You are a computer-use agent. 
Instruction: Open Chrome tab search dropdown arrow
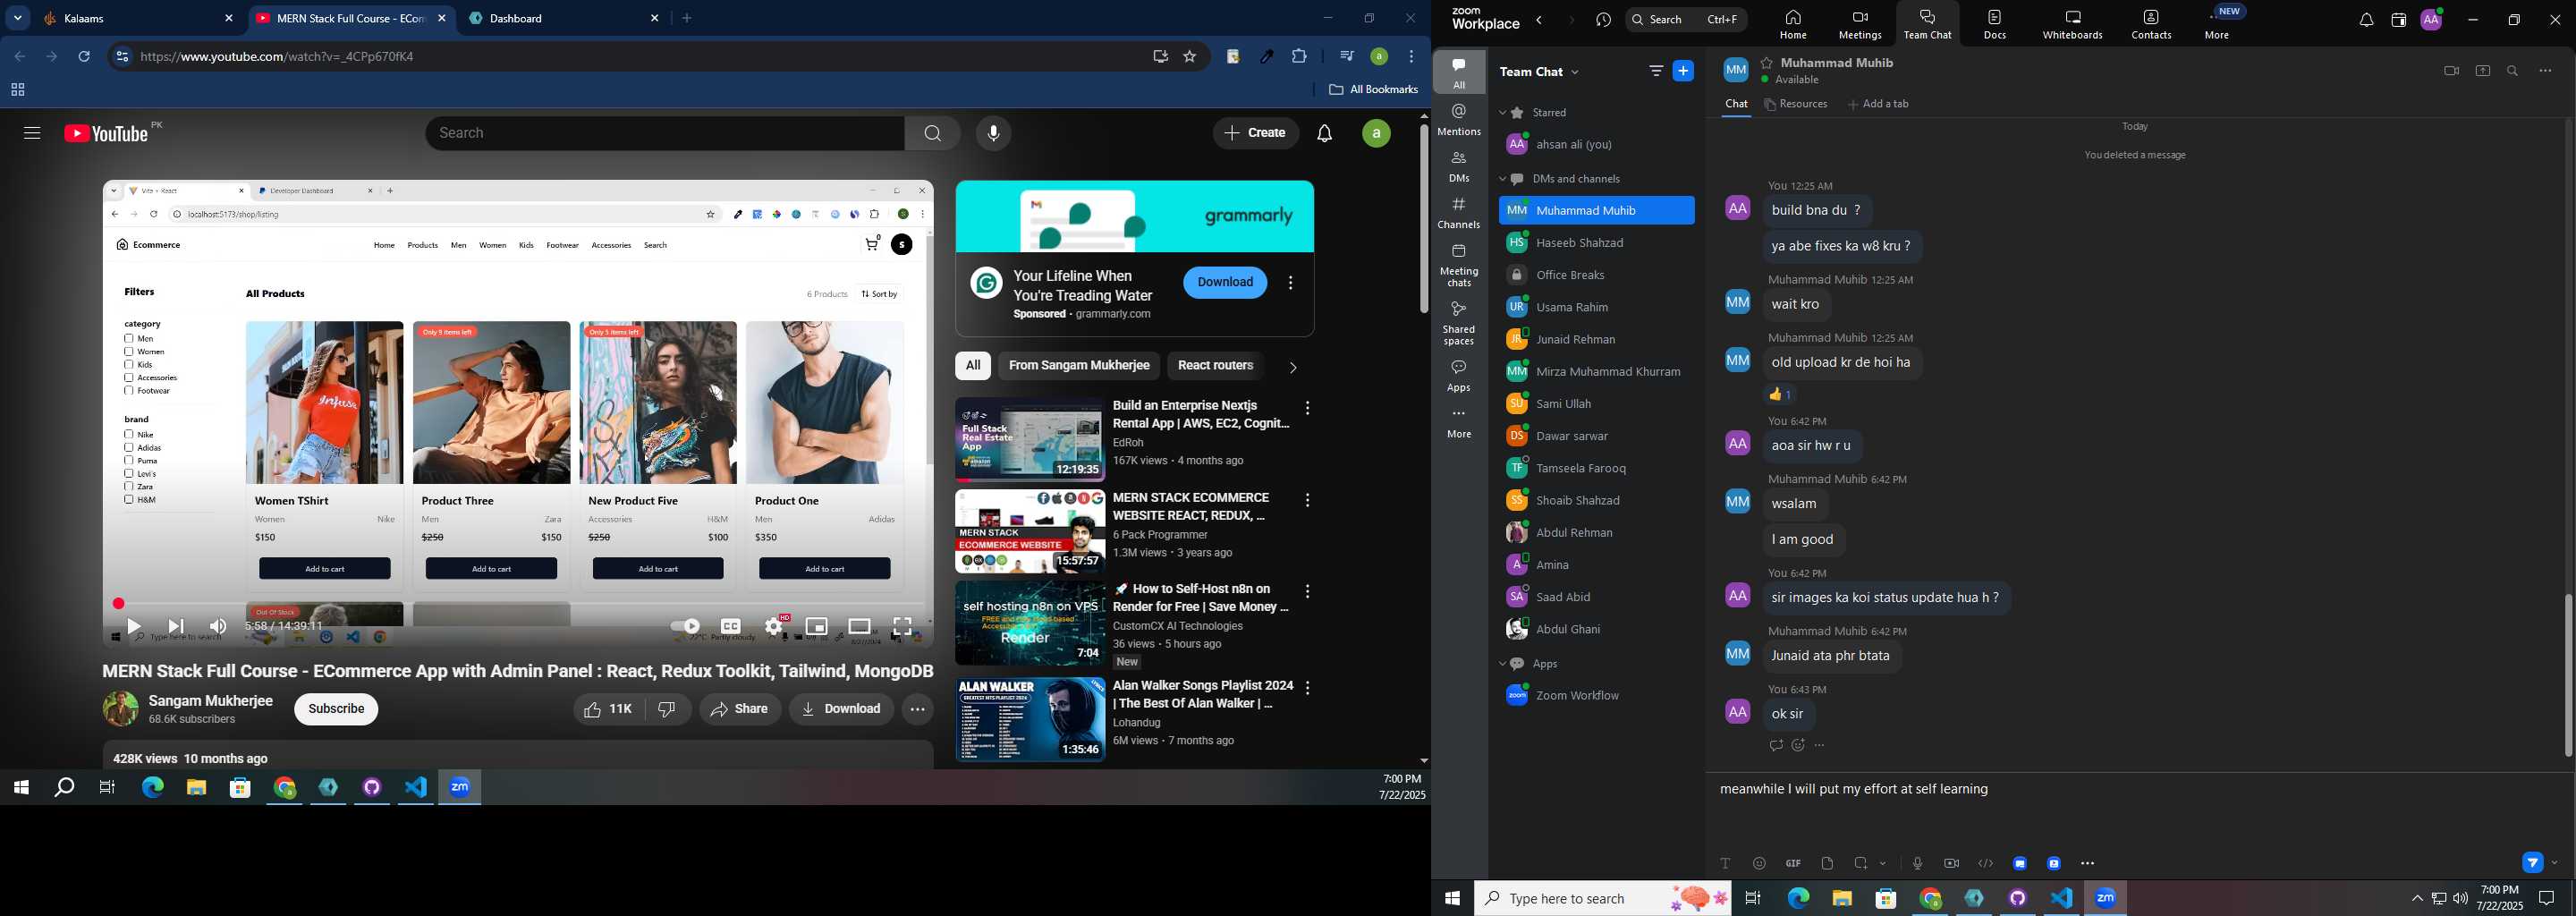pos(18,18)
